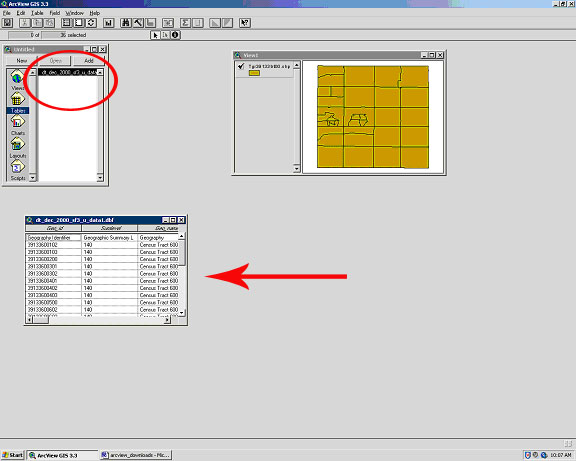The image size is (576, 461).
Task: Click project icon list scroll-up arrow
Action: 33,73
